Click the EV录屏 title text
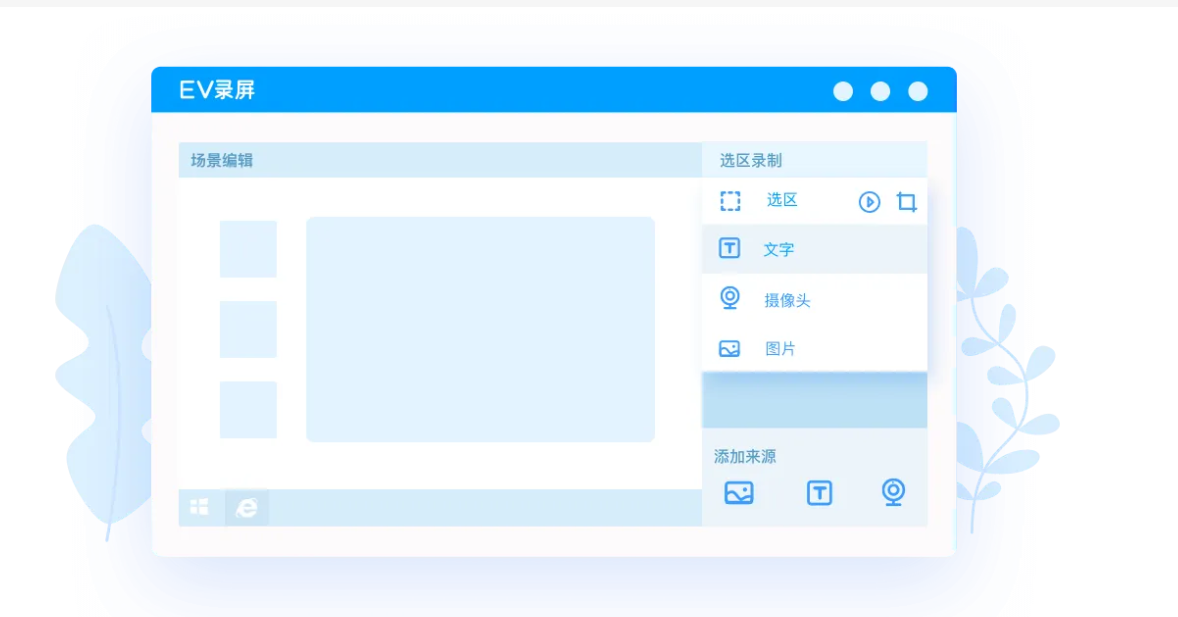Viewport: 1178px width, 617px height. (217, 90)
